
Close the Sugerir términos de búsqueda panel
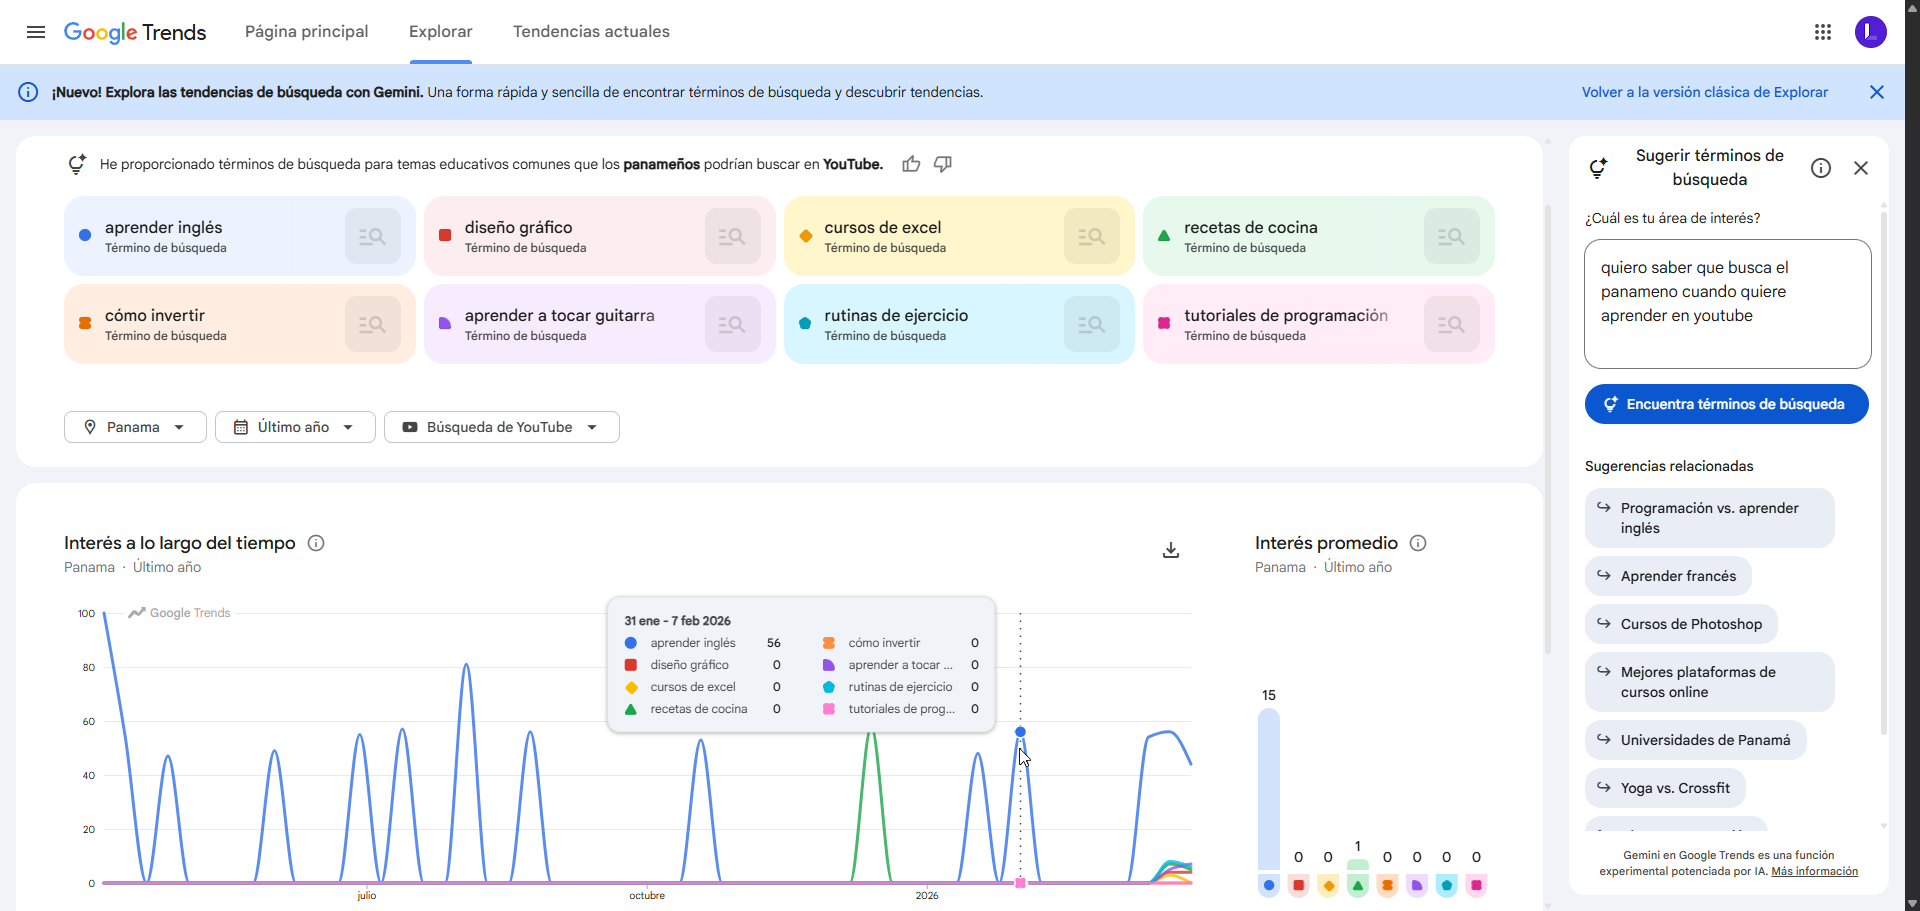click(1861, 168)
